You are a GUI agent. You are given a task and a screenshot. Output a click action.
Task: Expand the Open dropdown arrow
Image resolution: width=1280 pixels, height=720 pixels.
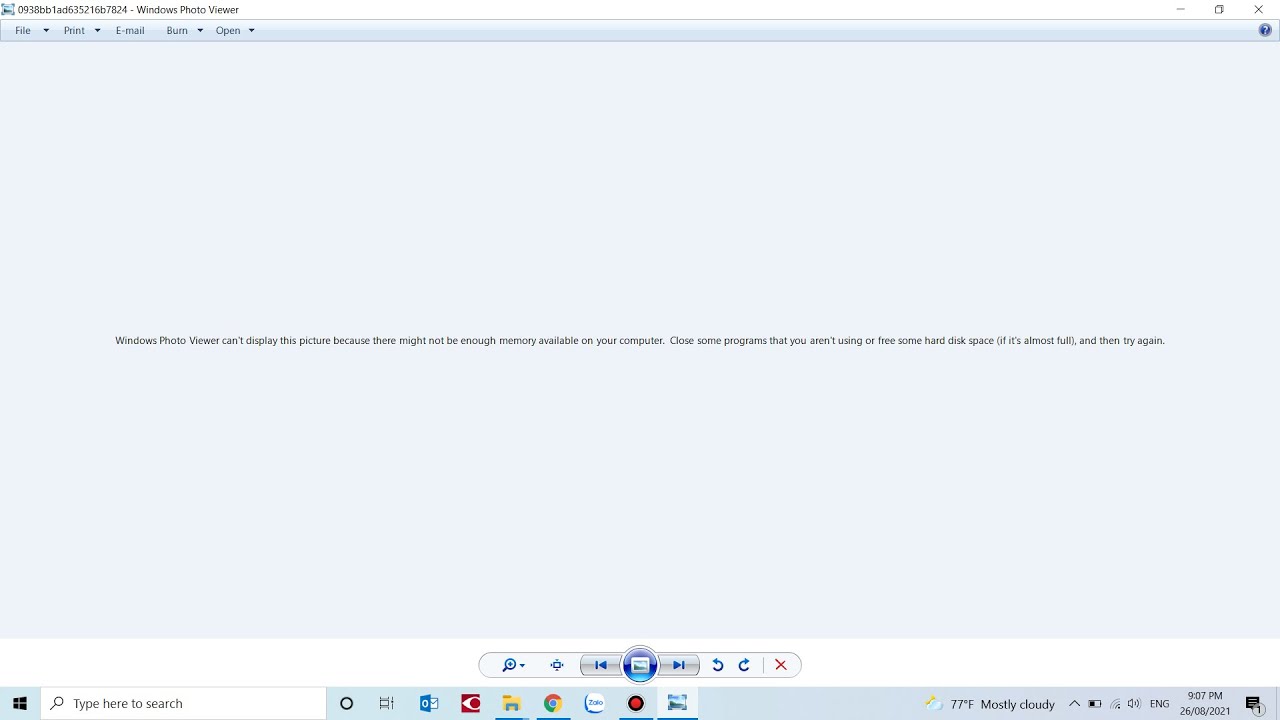tap(251, 30)
